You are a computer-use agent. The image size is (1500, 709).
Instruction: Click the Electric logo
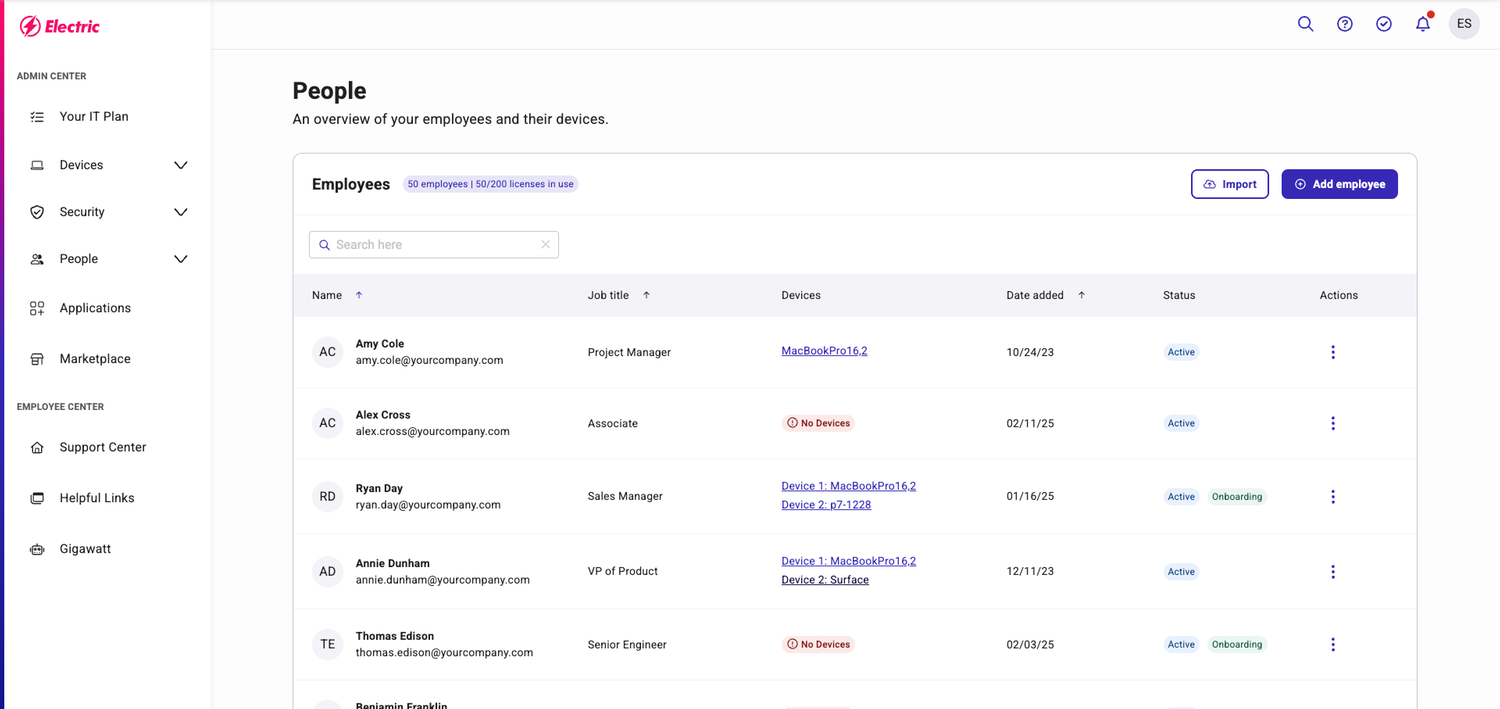pyautogui.click(x=60, y=25)
